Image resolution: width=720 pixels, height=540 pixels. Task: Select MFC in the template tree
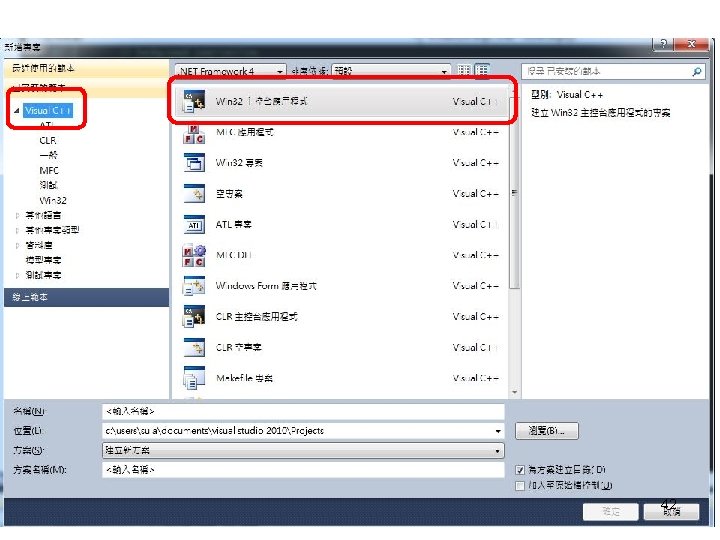(49, 171)
